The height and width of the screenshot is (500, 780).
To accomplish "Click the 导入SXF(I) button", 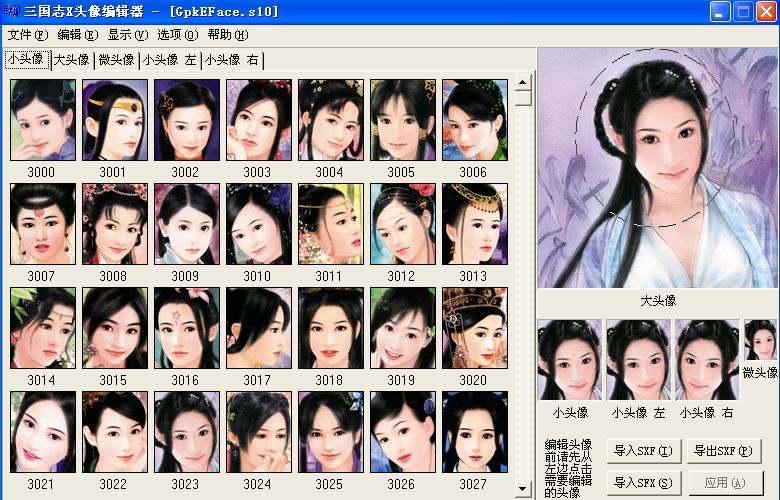I will [x=643, y=451].
